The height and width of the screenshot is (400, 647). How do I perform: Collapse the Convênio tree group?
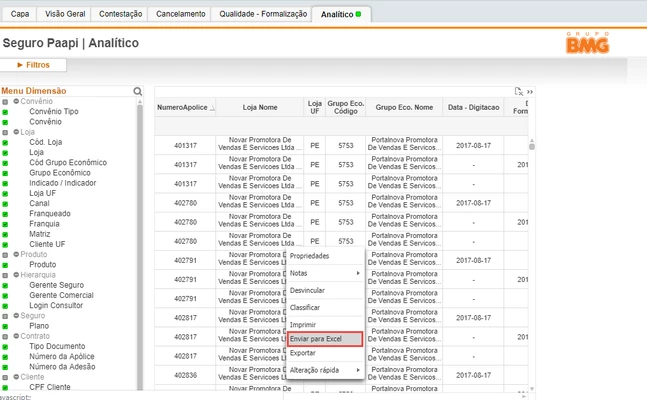tap(16, 101)
